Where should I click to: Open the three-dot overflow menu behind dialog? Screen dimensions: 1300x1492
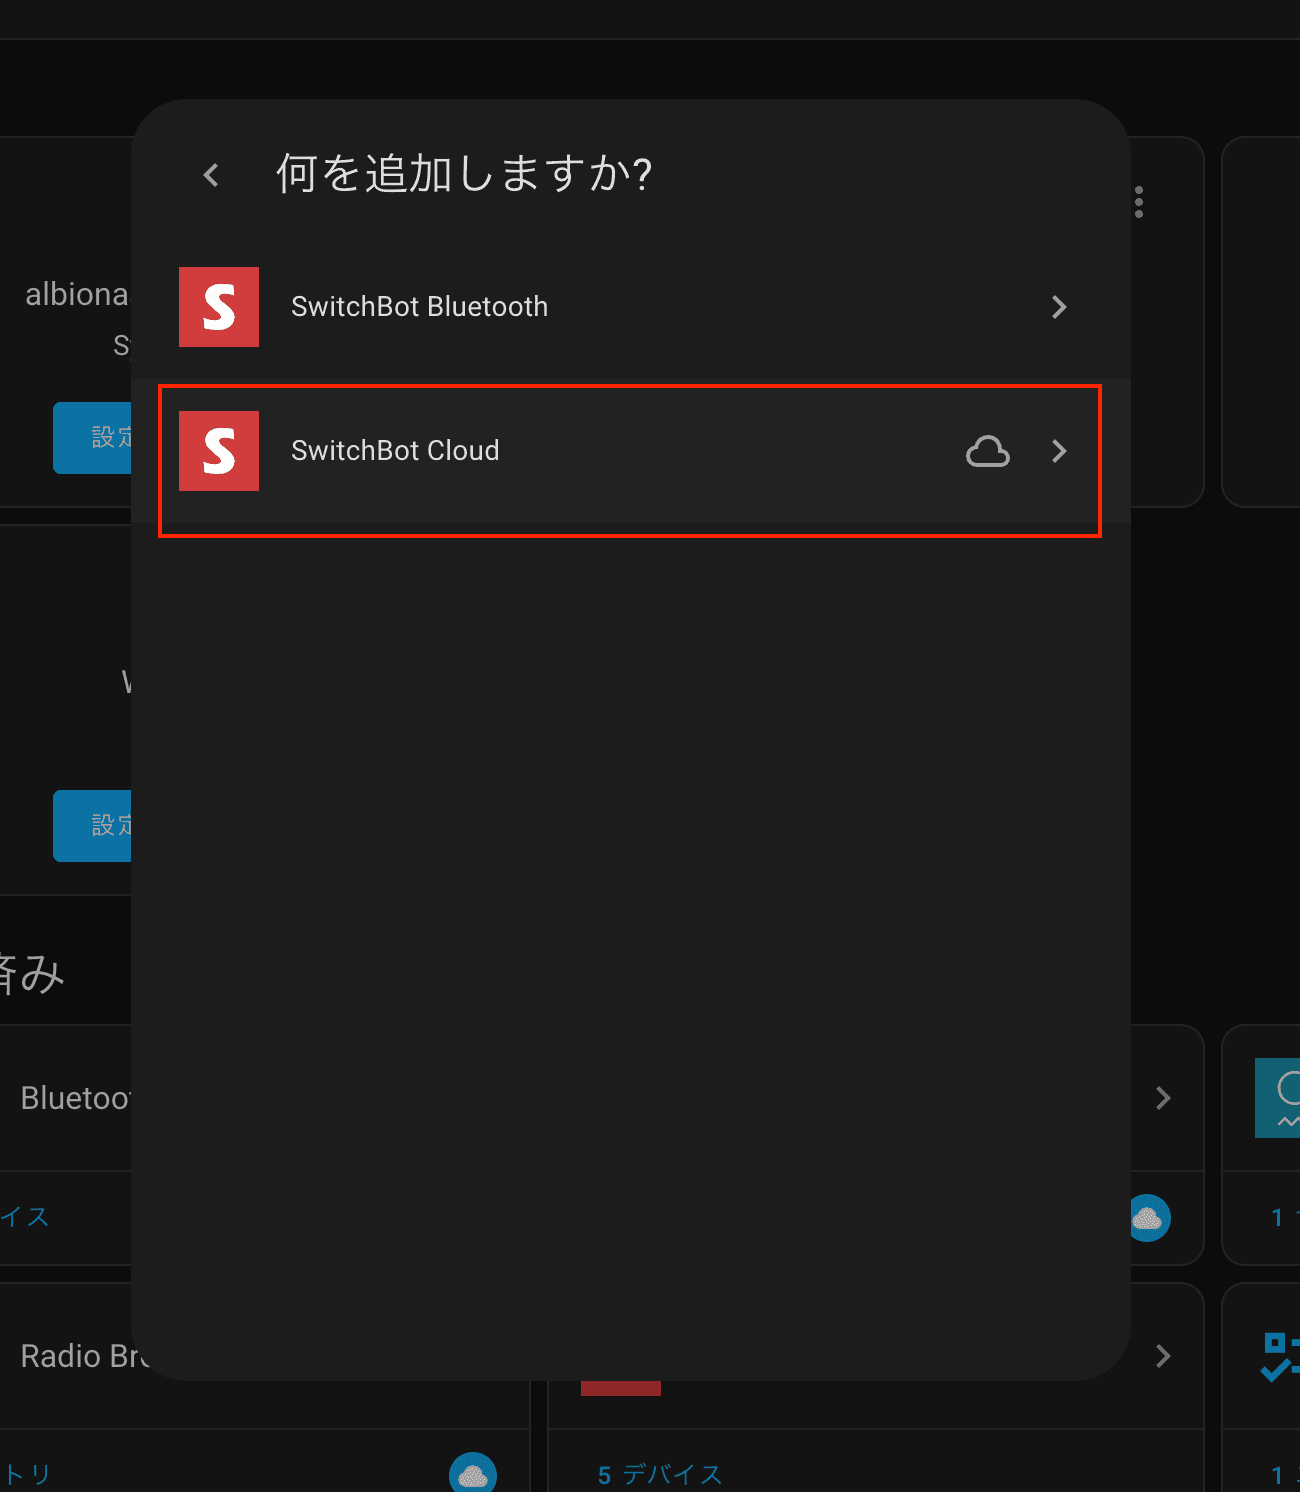click(1139, 202)
